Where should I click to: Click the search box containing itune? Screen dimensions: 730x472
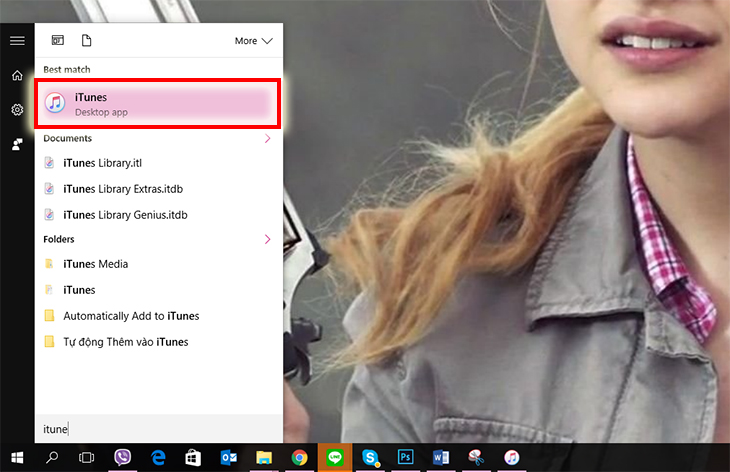coord(159,429)
